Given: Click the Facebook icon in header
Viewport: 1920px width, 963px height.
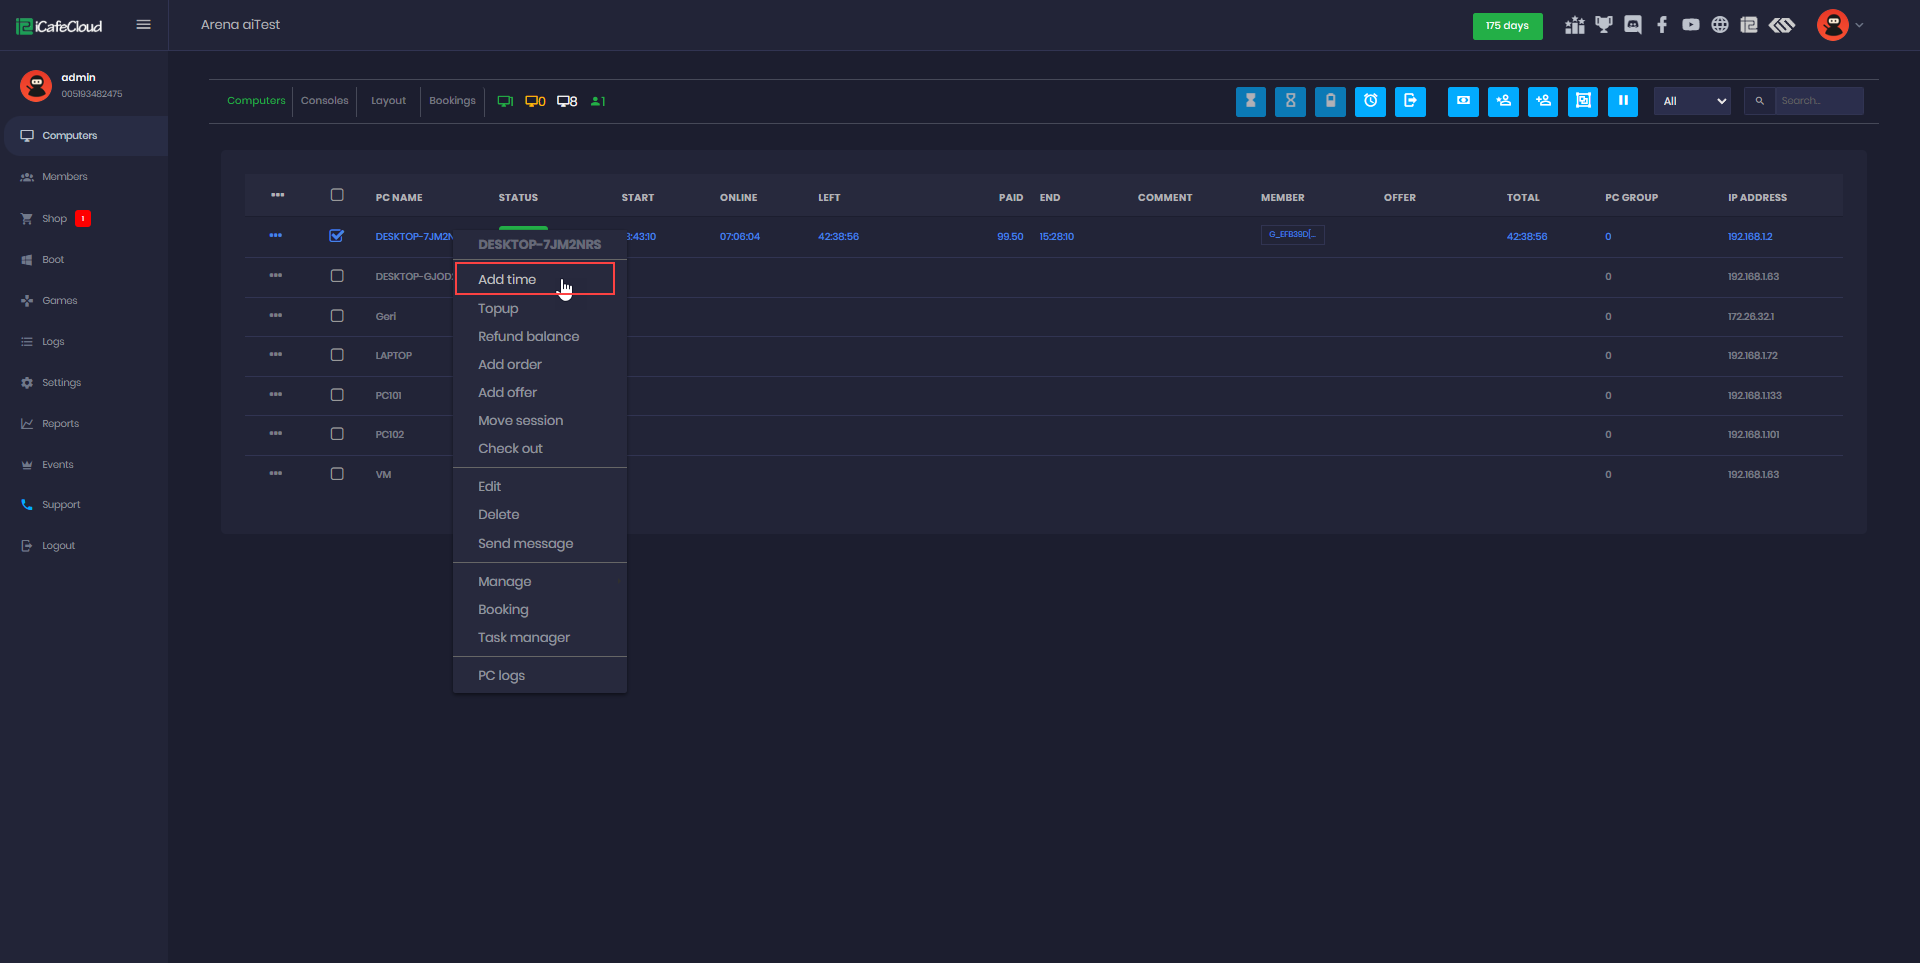Looking at the screenshot, I should (x=1662, y=25).
